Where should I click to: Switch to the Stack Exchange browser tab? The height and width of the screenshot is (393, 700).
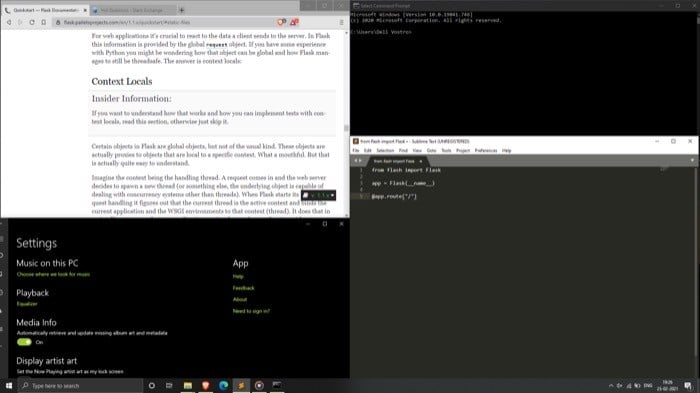(132, 10)
